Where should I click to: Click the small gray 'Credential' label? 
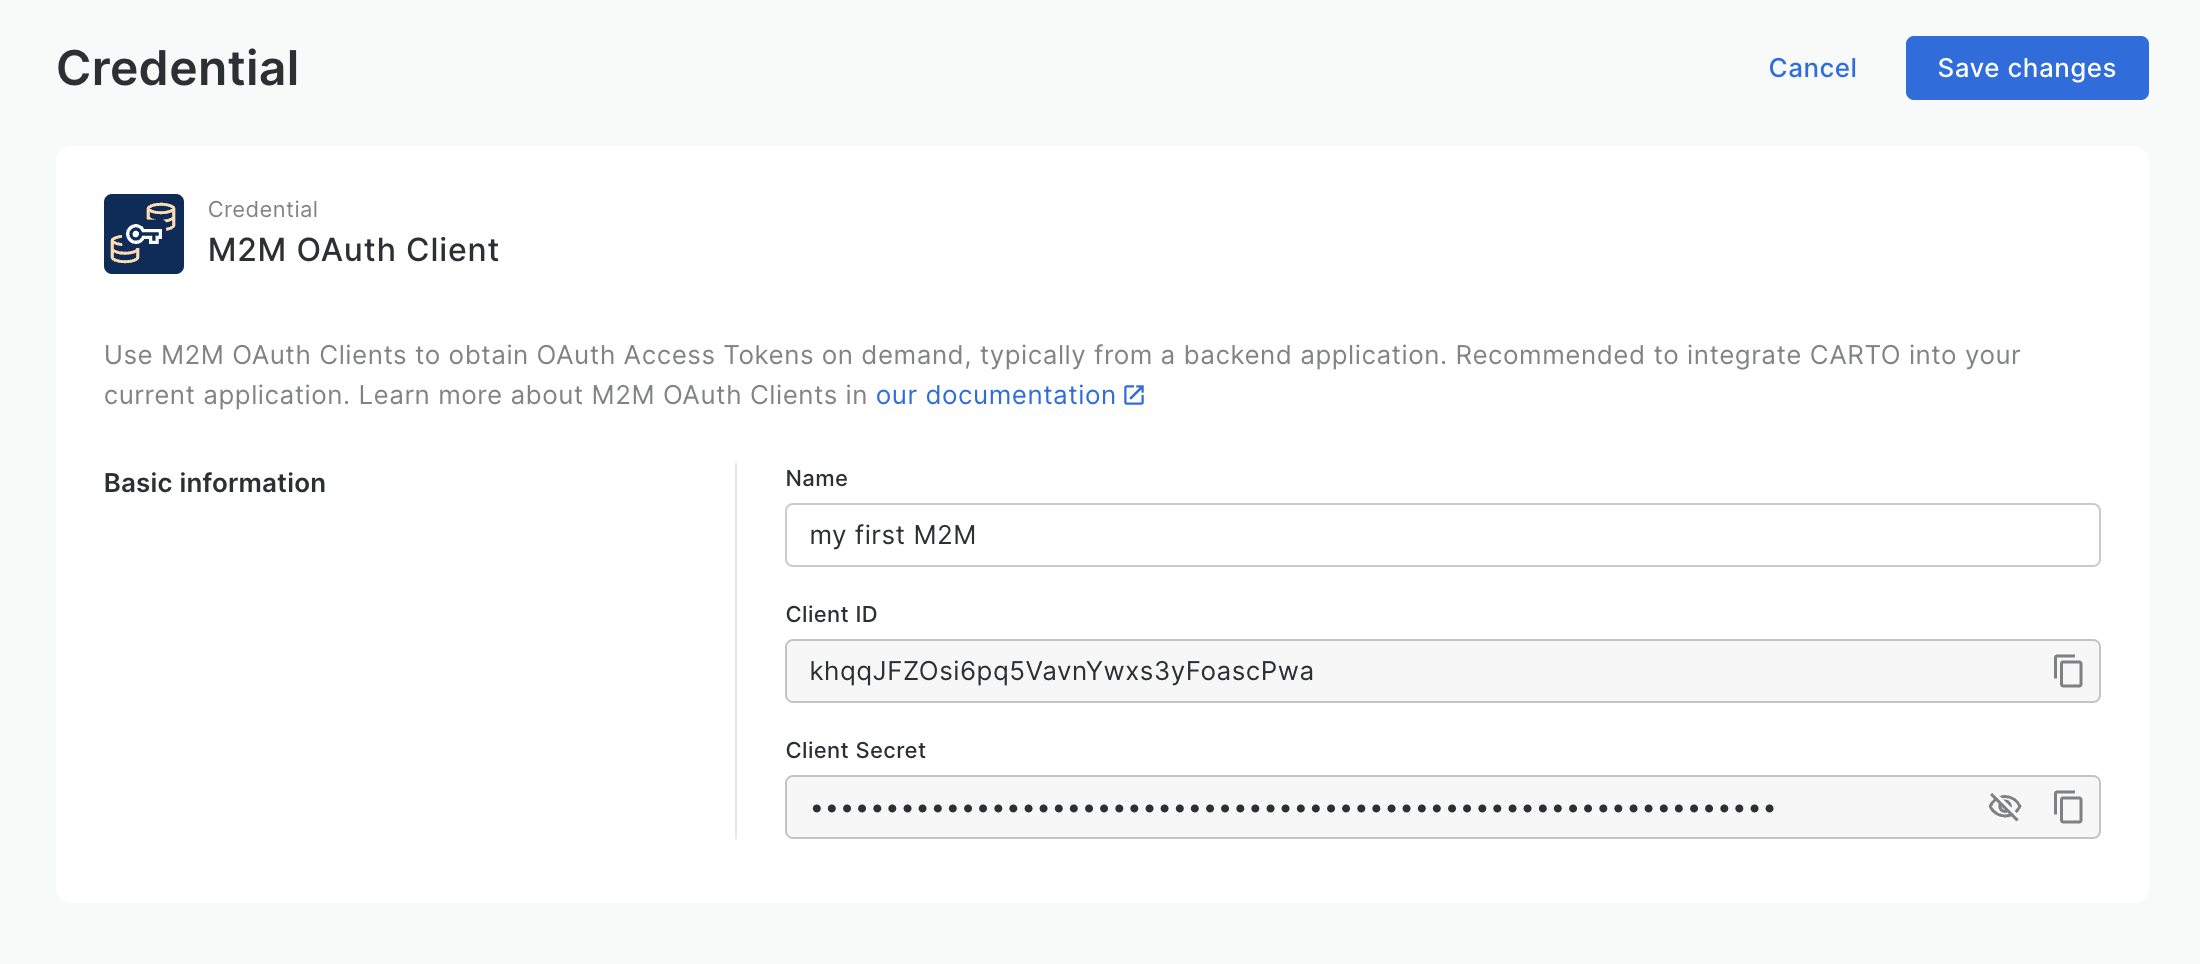pyautogui.click(x=263, y=210)
